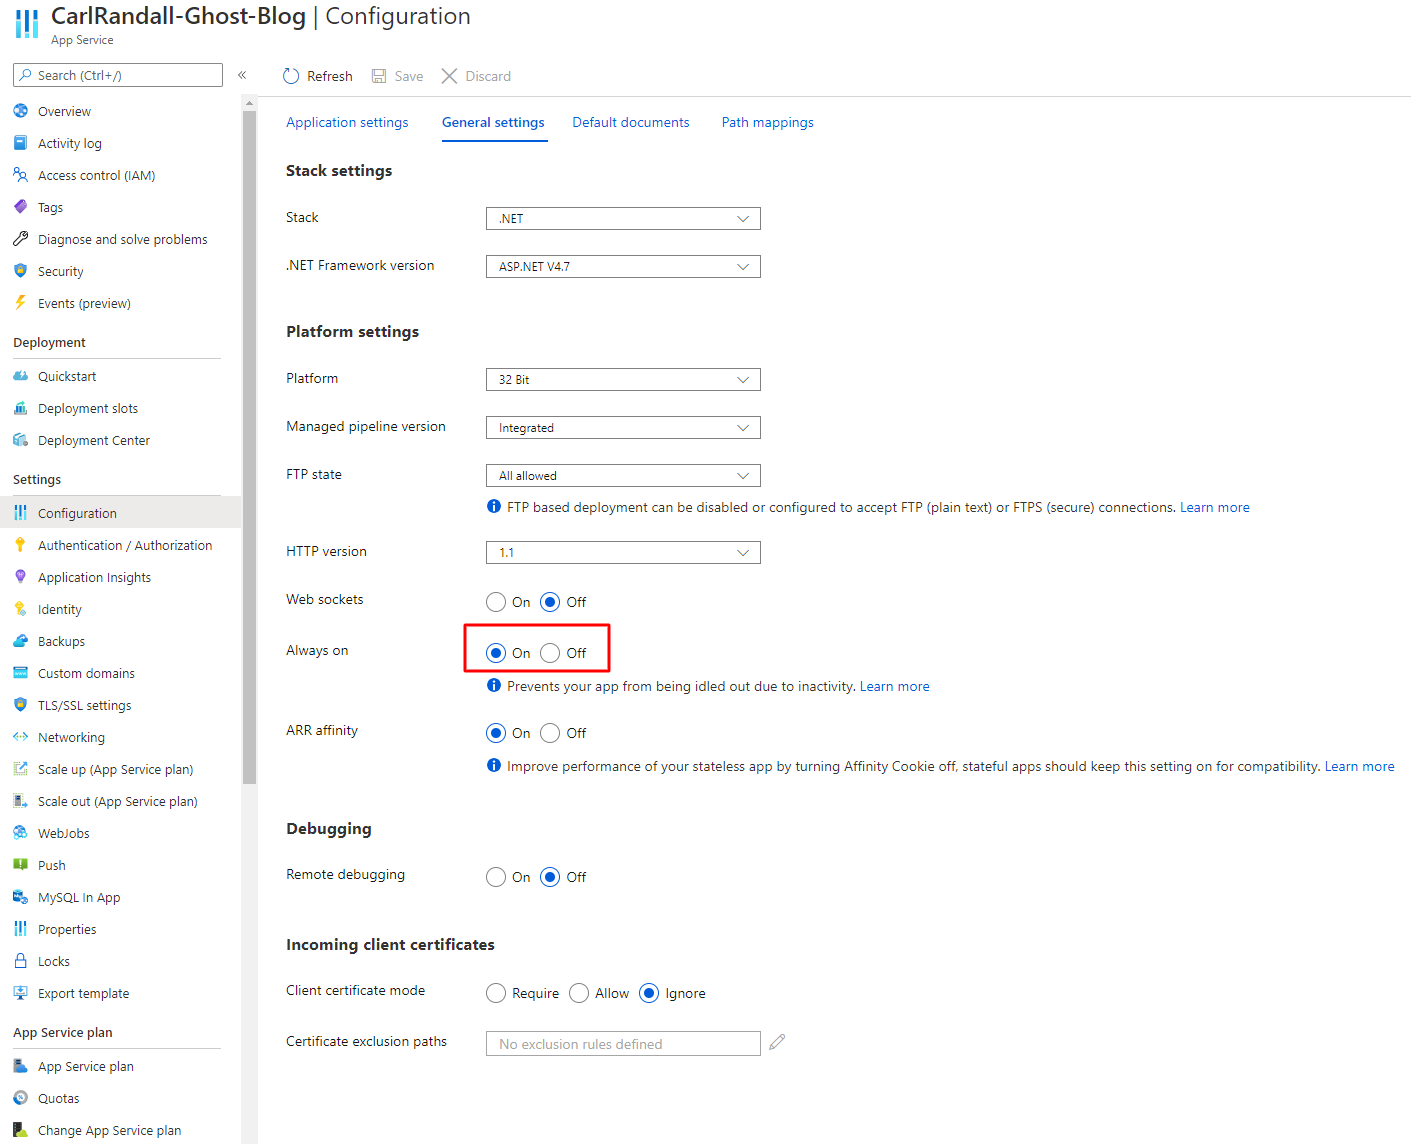Click the Events lightning bolt icon

click(20, 303)
